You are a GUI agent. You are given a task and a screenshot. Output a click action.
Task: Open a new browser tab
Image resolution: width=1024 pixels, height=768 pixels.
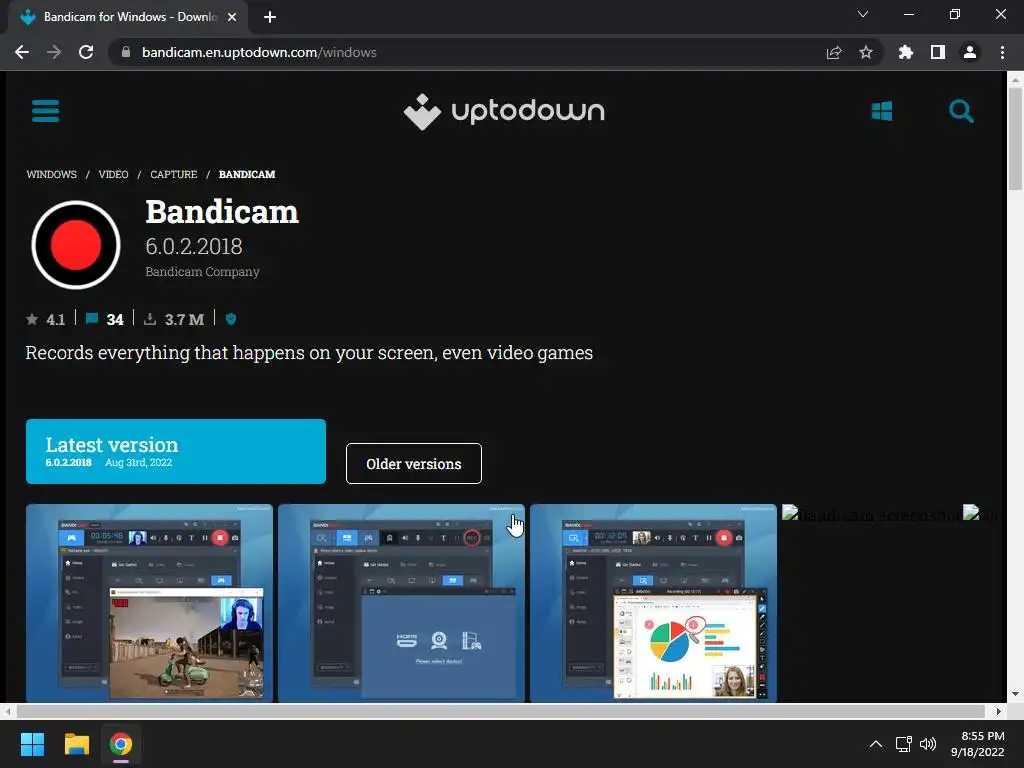[270, 17]
